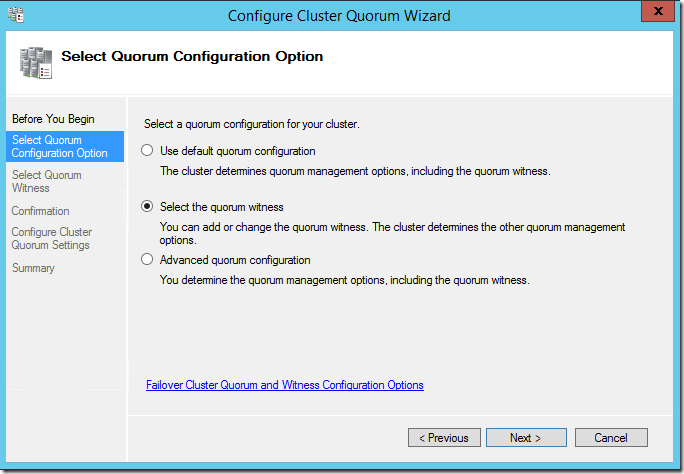The height and width of the screenshot is (474, 684).
Task: Click the wizard icon in the title bar
Action: (x=16, y=14)
